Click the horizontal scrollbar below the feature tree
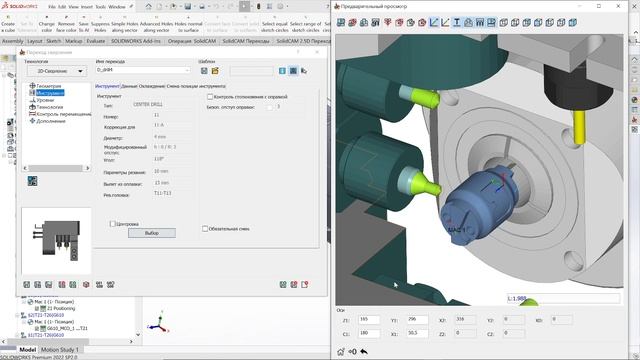Image resolution: width=640 pixels, height=360 pixels. click(67, 341)
